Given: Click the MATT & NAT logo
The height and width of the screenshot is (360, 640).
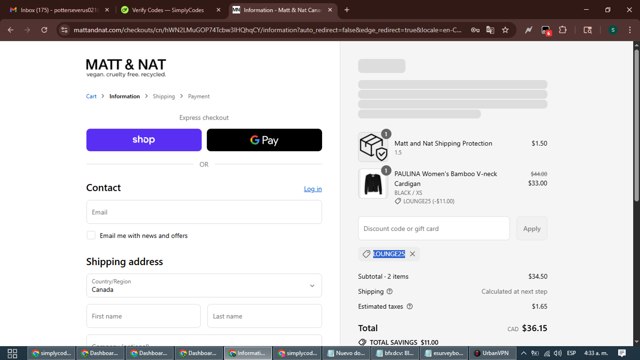Looking at the screenshot, I should coord(126,68).
